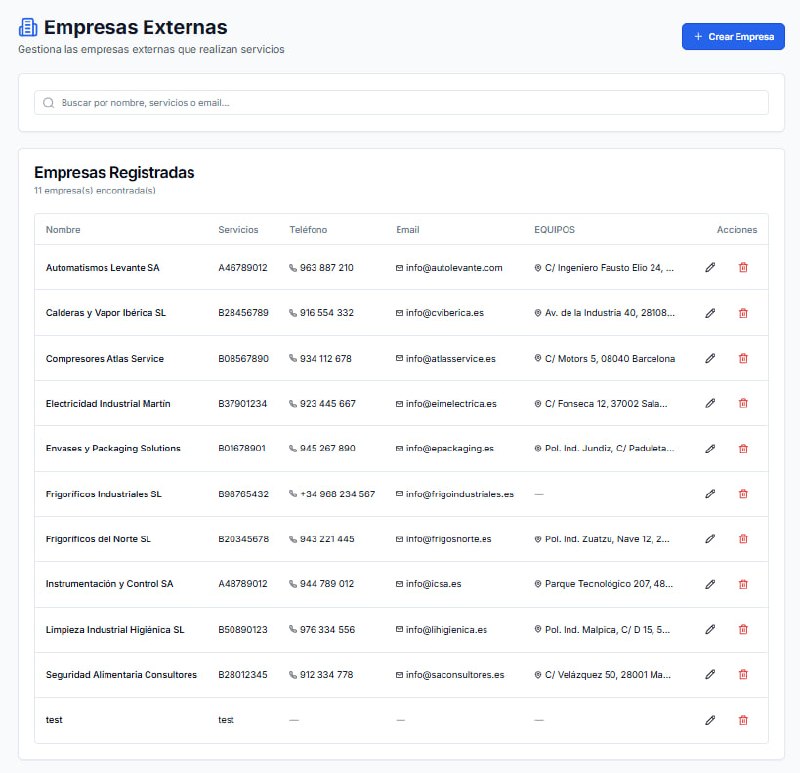This screenshot has width=800, height=773.
Task: Click the Empresas Externas building icon
Action: point(28,27)
